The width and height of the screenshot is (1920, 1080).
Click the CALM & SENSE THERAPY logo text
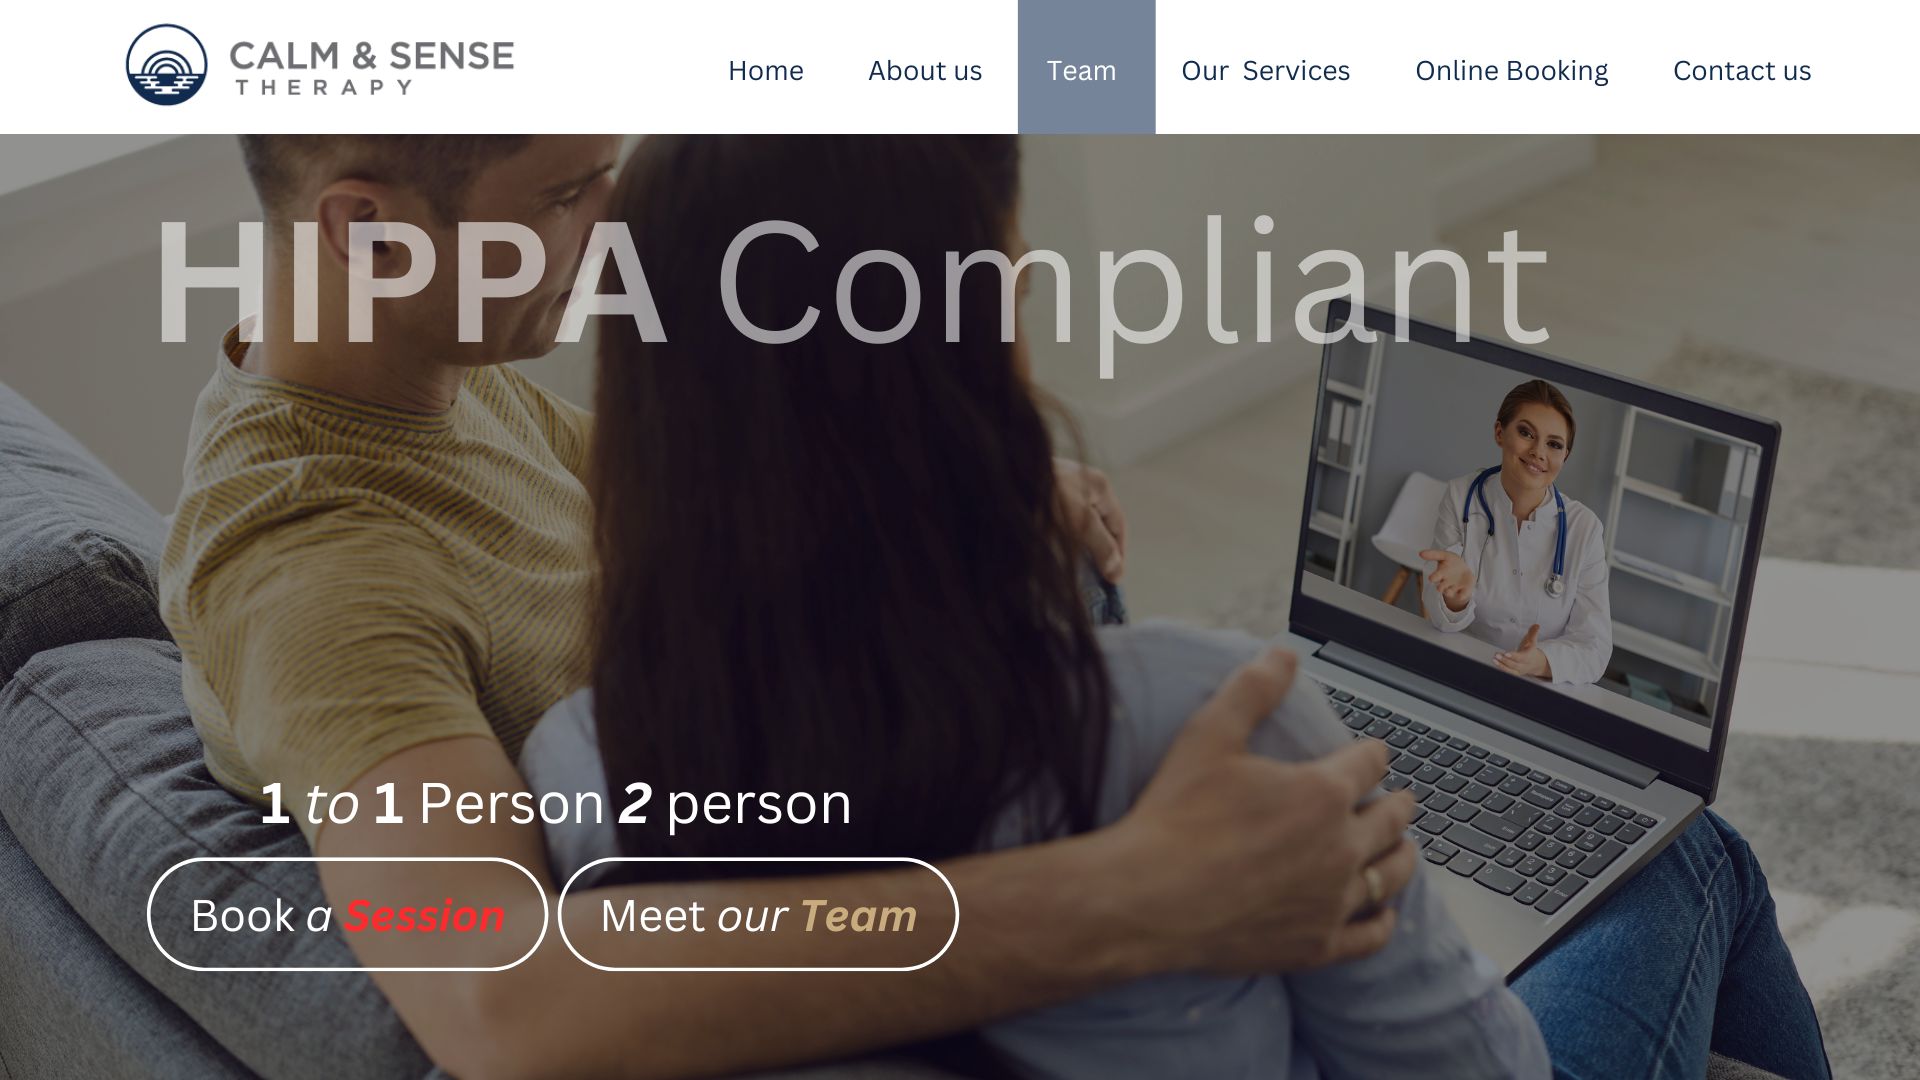(x=372, y=67)
